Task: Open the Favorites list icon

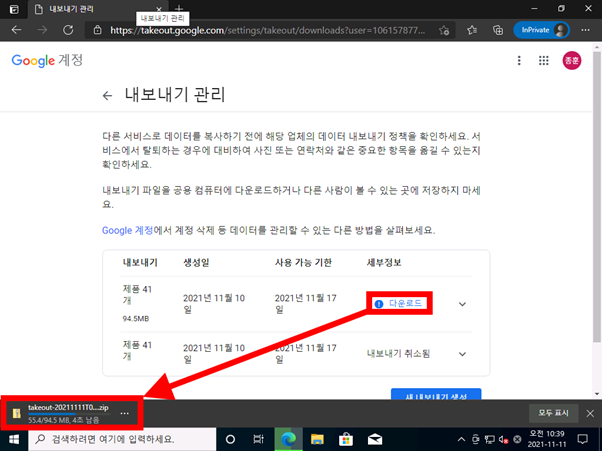Action: 472,30
